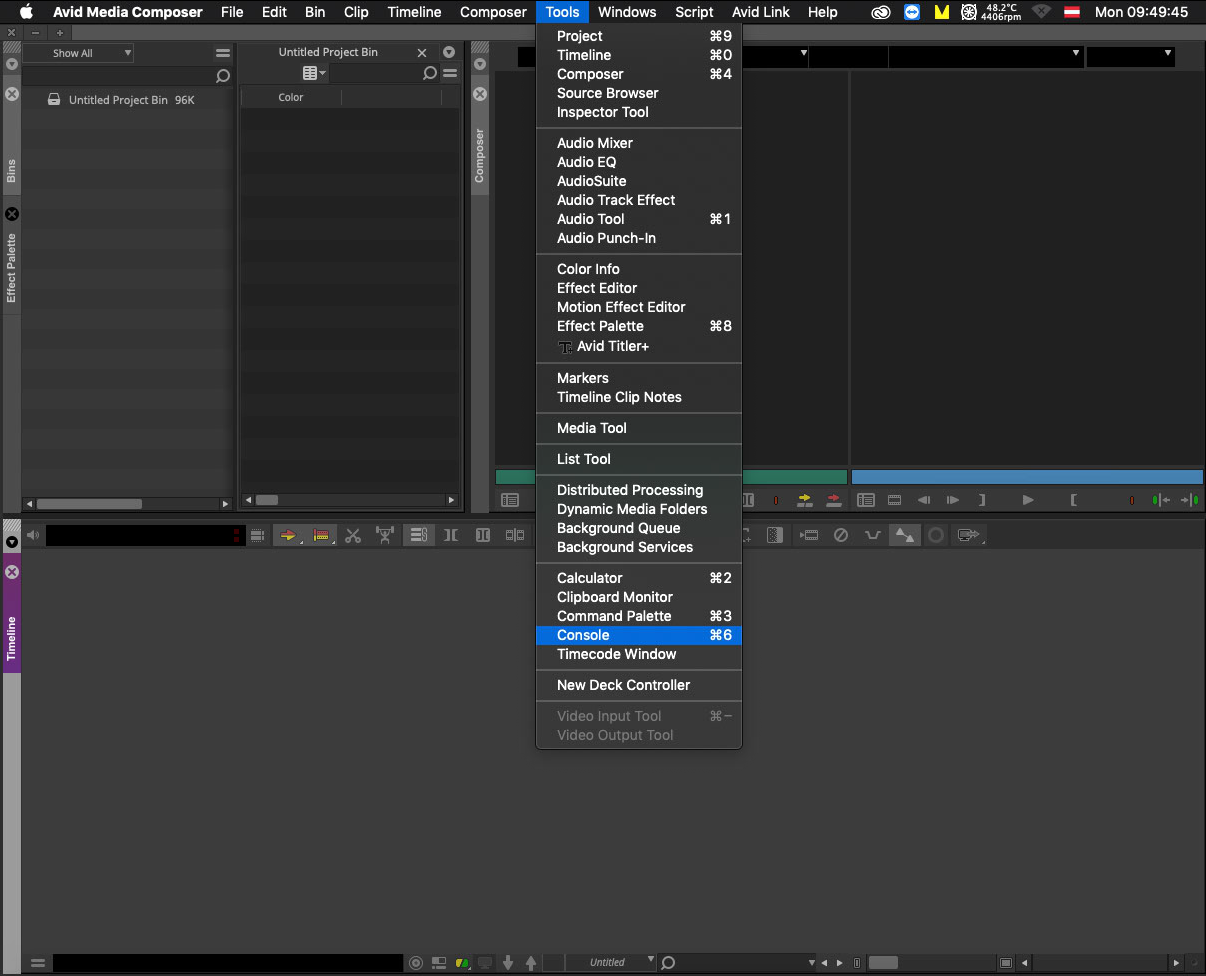Click the Focus circle icon in timeline bottom bar

tap(417, 963)
